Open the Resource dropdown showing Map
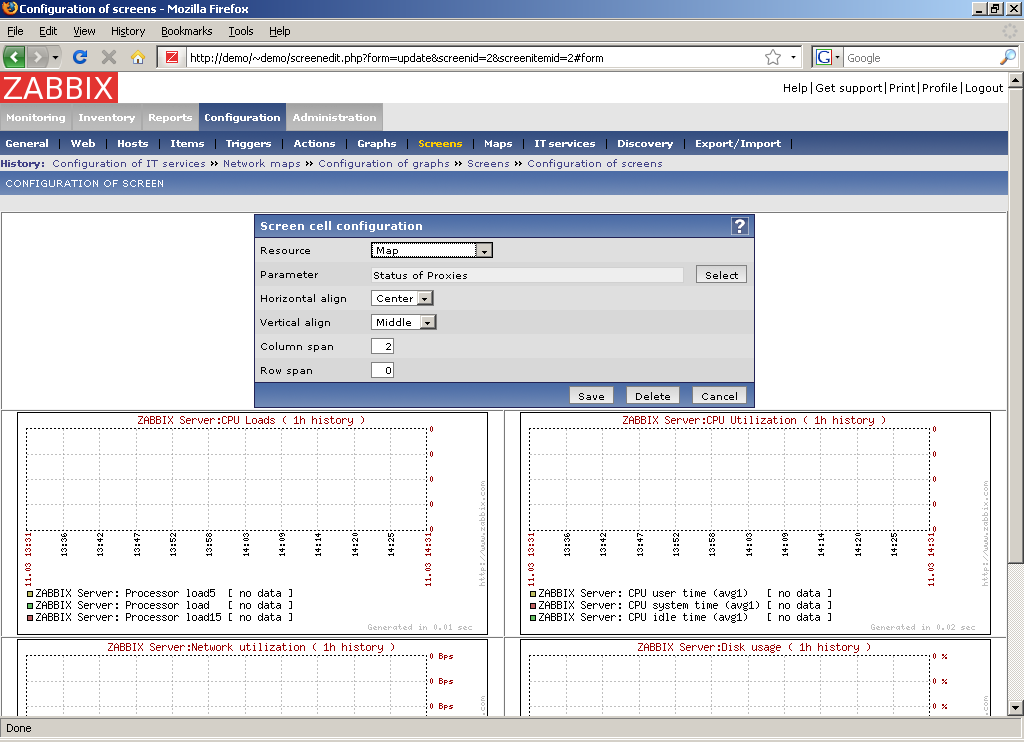This screenshot has height=742, width=1024. pos(432,251)
